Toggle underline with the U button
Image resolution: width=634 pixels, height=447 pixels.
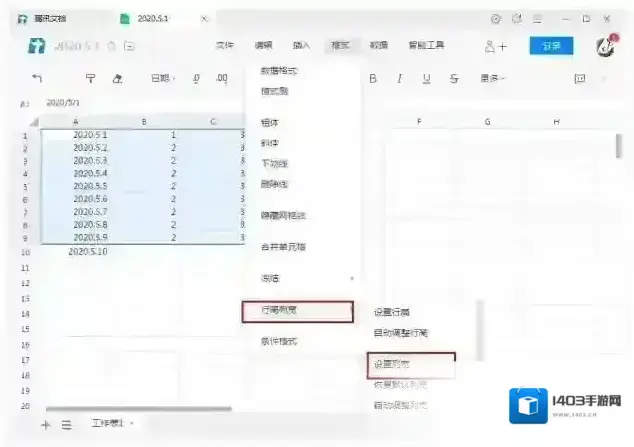(427, 79)
